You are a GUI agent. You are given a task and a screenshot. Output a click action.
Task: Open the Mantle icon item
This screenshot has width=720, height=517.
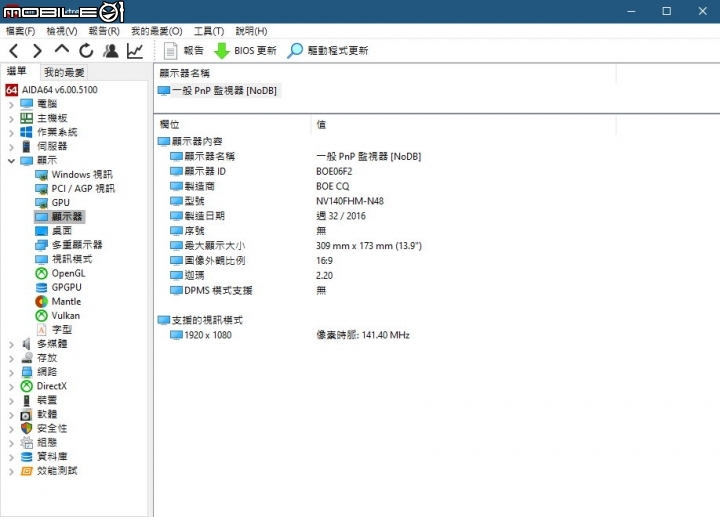(41, 302)
